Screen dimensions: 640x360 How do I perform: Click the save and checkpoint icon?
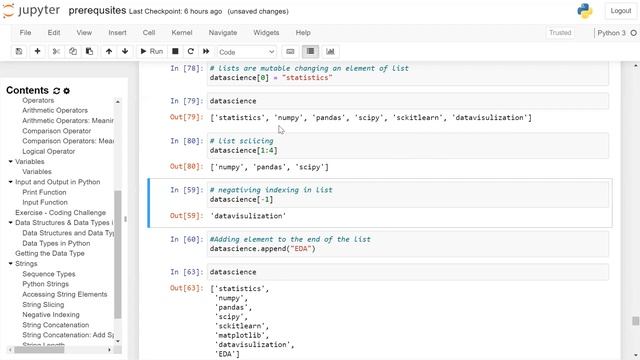pyautogui.click(x=19, y=51)
